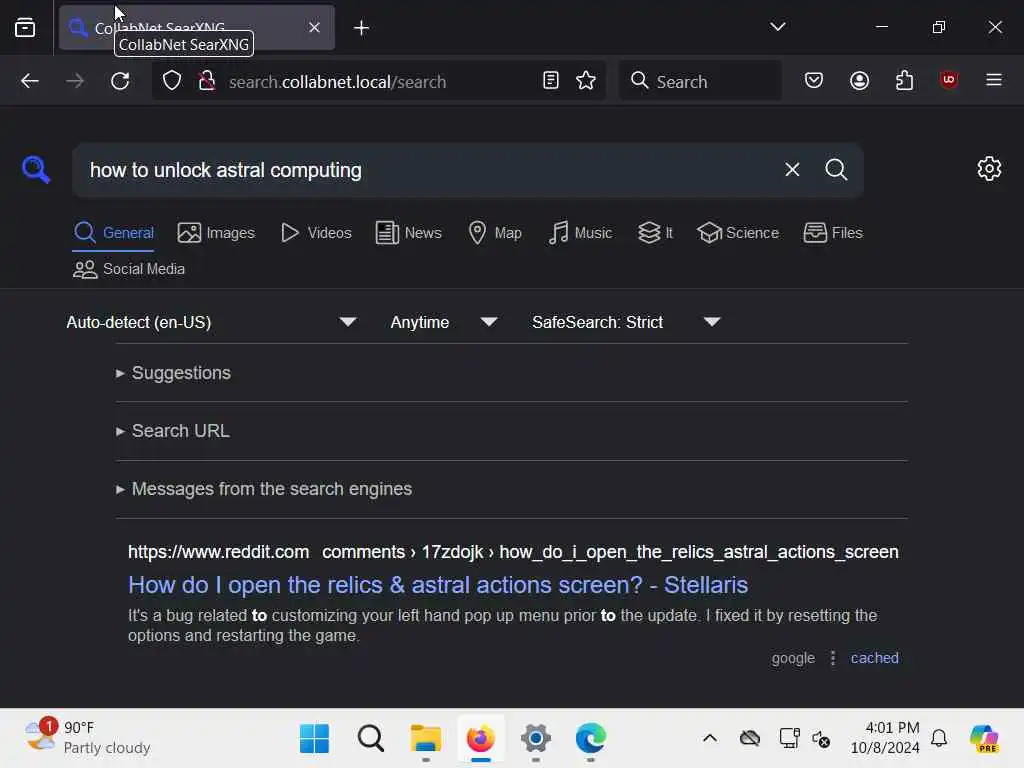Click the insecure connection padlock icon
This screenshot has width=1024, height=768.
(207, 81)
